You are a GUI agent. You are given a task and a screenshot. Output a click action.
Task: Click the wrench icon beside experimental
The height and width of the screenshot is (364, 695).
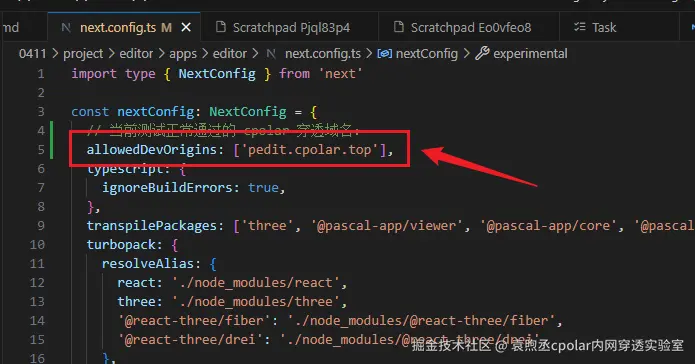point(482,53)
